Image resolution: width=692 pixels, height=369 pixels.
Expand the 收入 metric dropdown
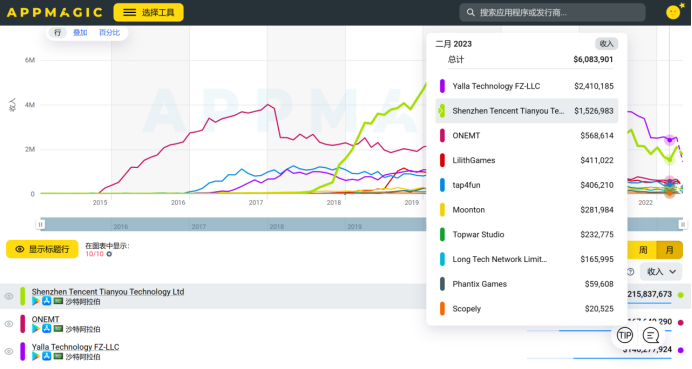661,272
